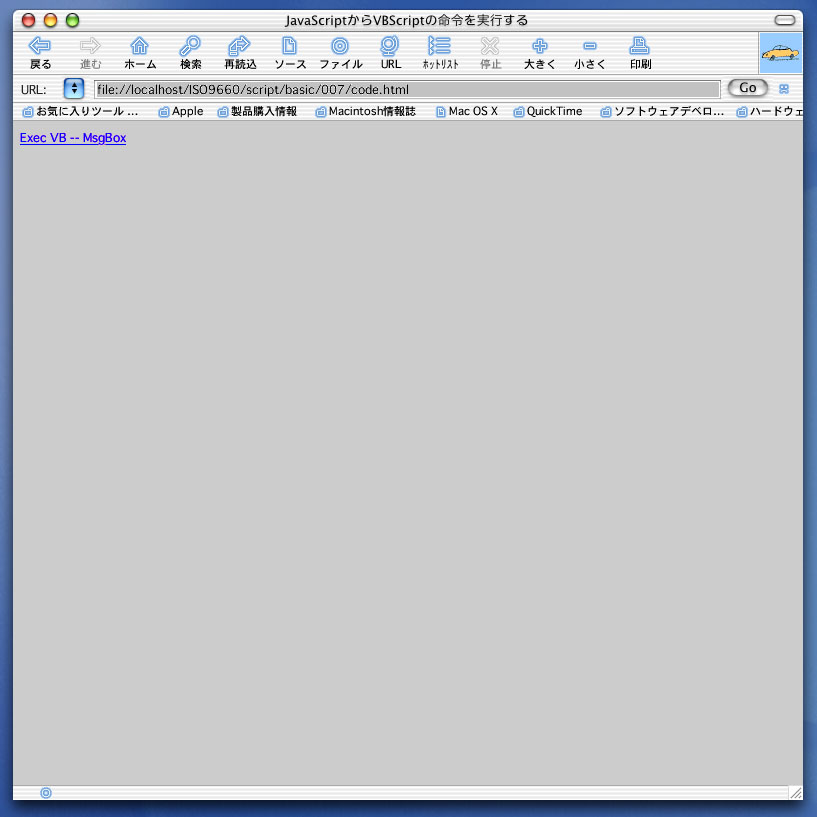The height and width of the screenshot is (817, 817).
Task: Print page with 印刷 icon
Action: (639, 46)
